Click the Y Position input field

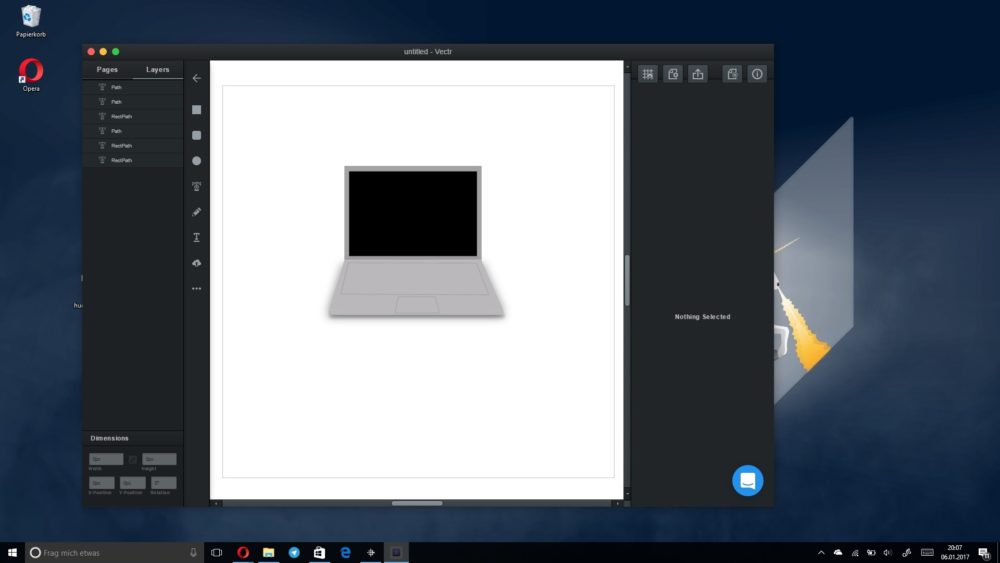133,483
